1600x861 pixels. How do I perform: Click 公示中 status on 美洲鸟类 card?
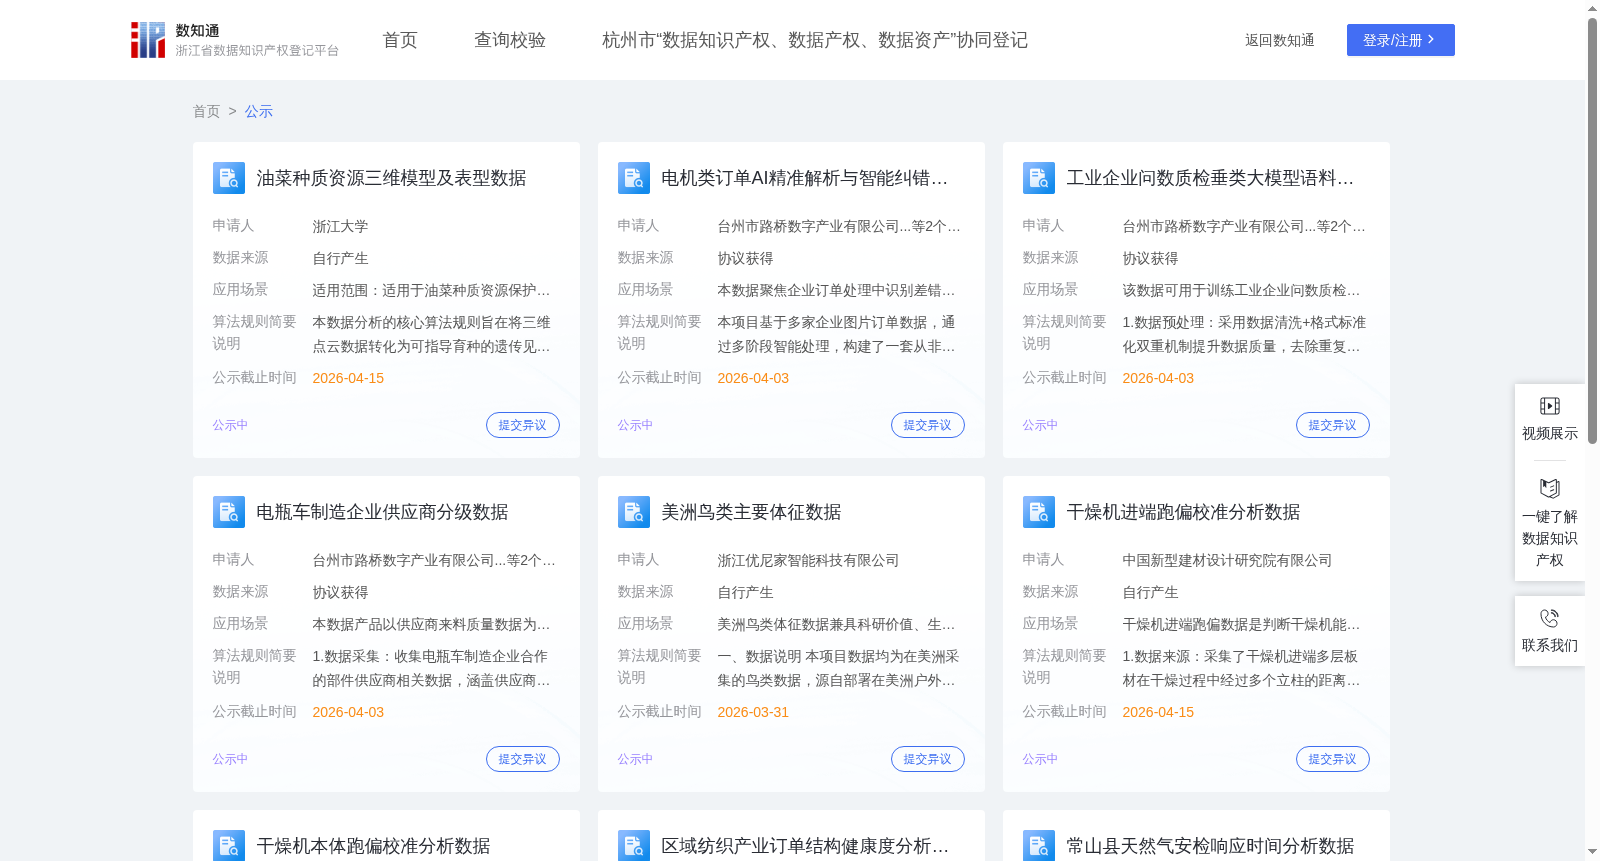[x=635, y=759]
